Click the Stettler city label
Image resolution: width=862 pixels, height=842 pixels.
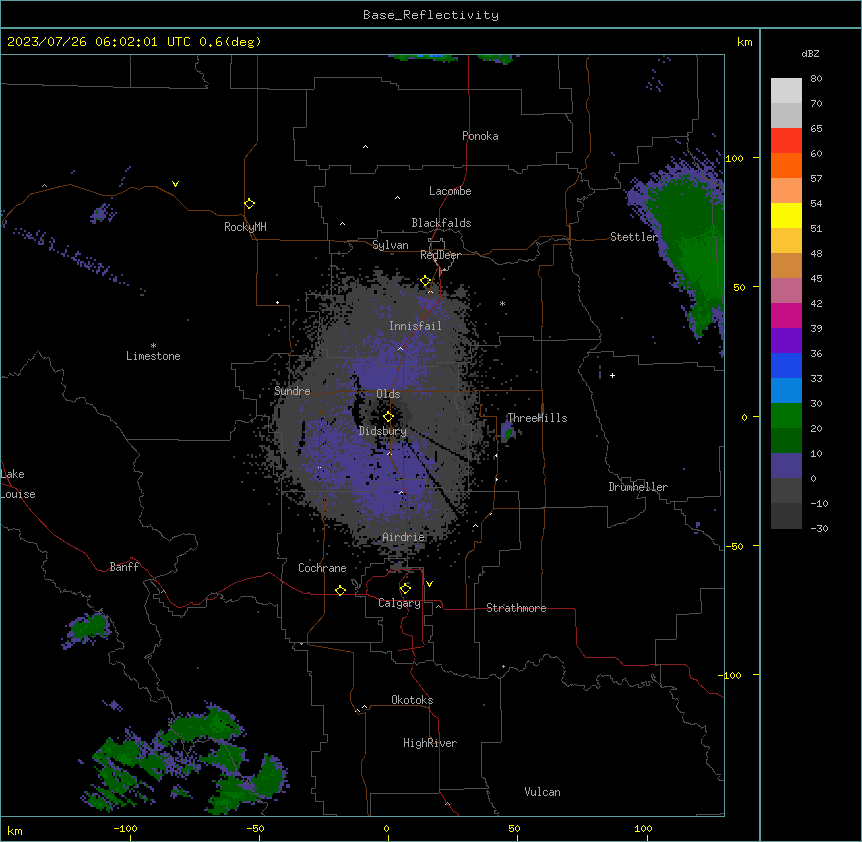tap(634, 237)
